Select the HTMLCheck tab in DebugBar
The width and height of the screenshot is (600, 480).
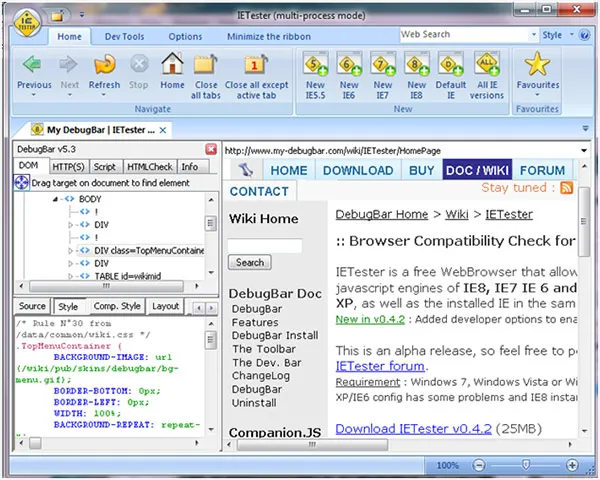coord(148,167)
